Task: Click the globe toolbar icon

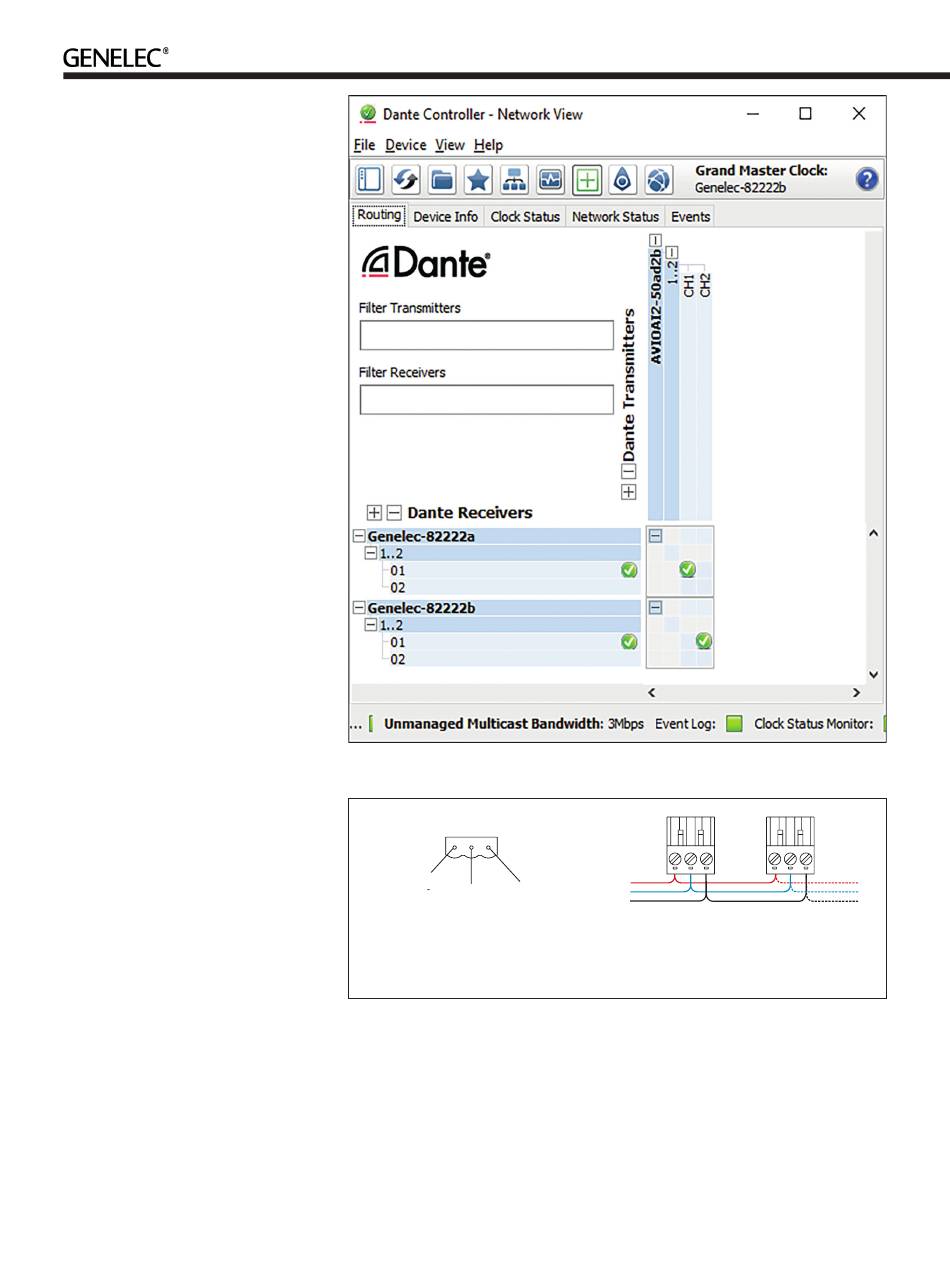Action: [x=657, y=180]
